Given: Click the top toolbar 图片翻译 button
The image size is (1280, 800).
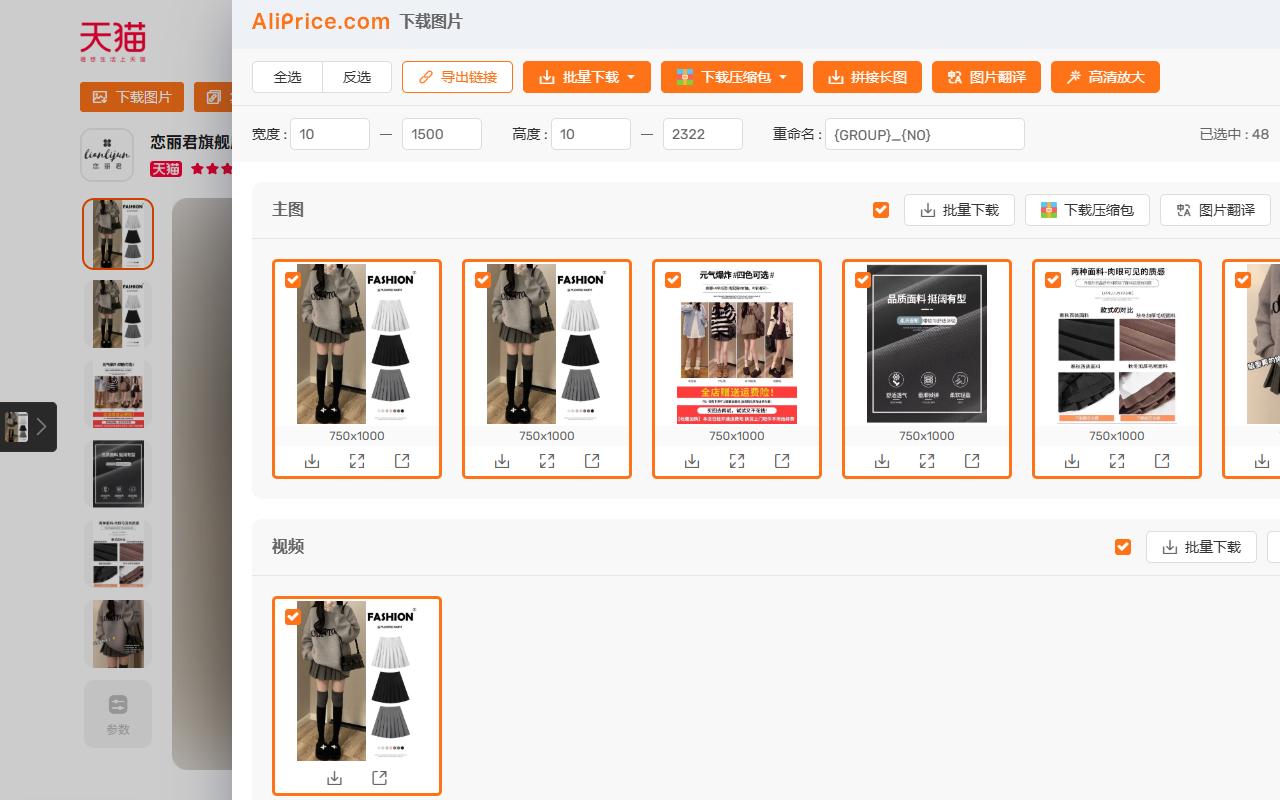Looking at the screenshot, I should point(986,77).
